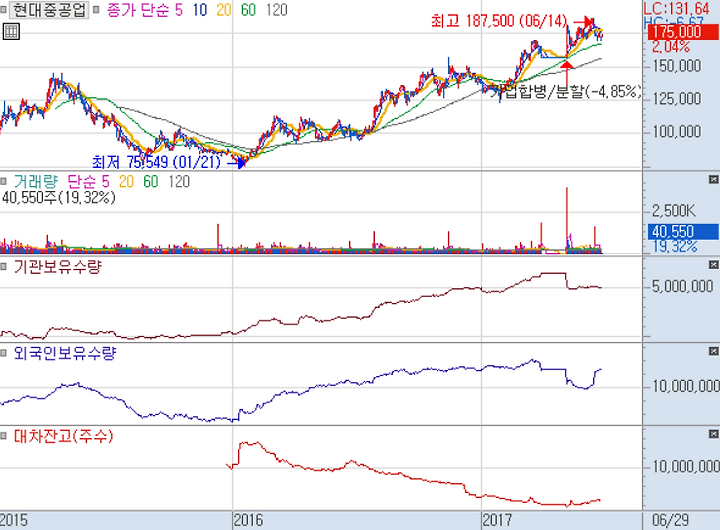The width and height of the screenshot is (720, 530).
Task: Click the LC:131.64 indicator text
Action: click(677, 8)
